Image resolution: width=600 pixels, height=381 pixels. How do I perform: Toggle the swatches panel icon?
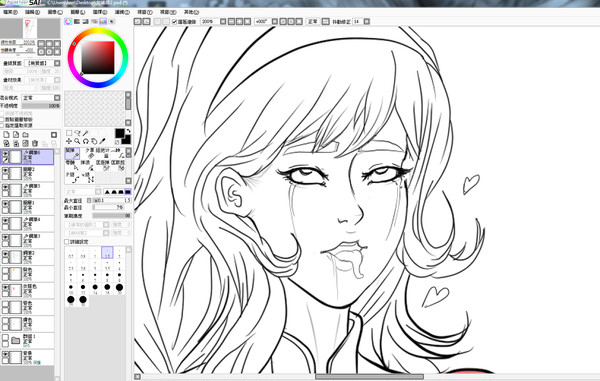tap(103, 21)
